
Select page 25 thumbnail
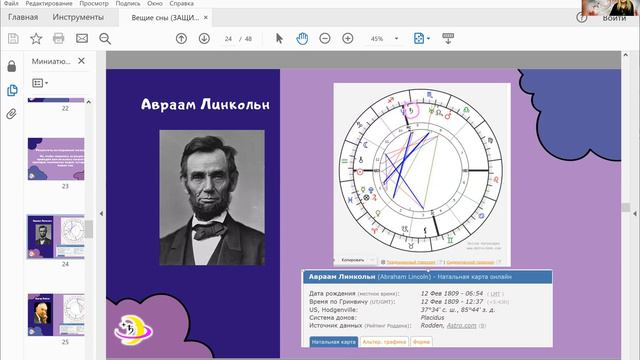pos(56,315)
